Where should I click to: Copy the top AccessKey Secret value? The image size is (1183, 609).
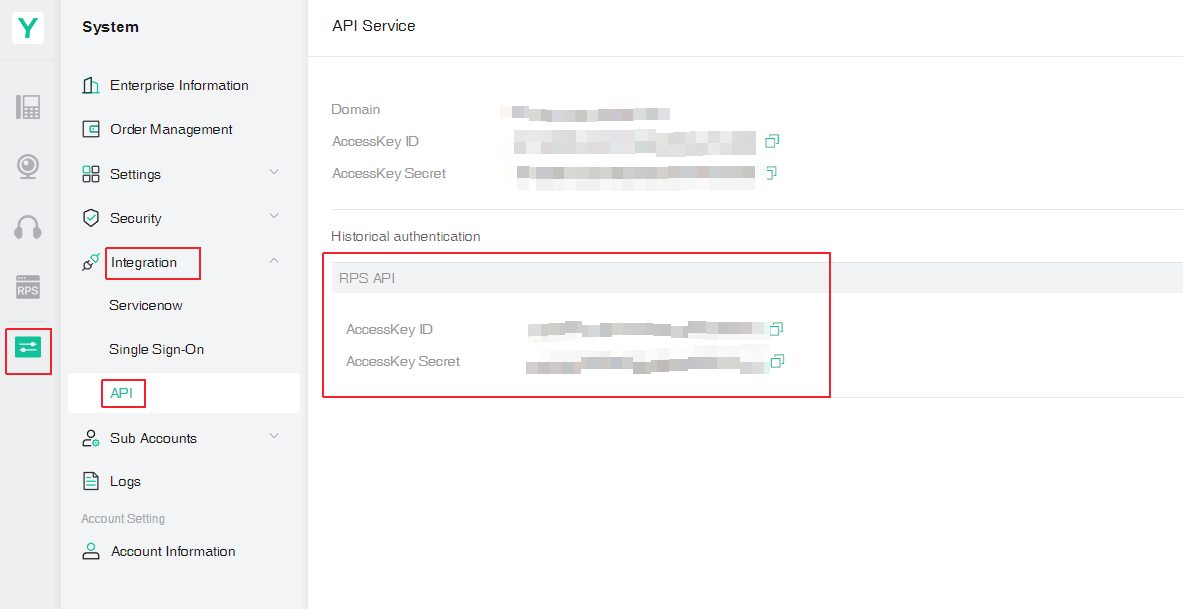tap(771, 173)
